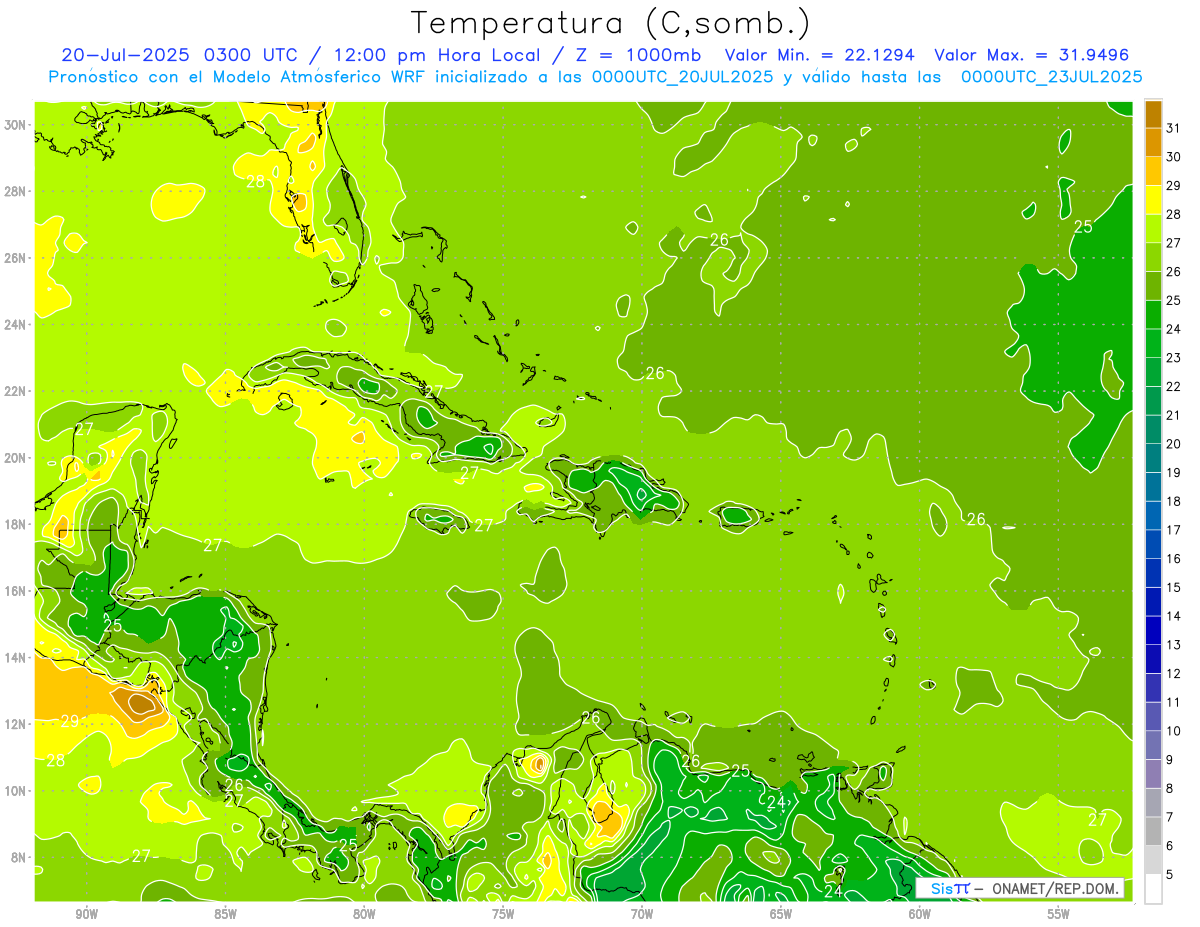Click the "65W" longitude label
The height and width of the screenshot is (927, 1200).
[x=781, y=914]
